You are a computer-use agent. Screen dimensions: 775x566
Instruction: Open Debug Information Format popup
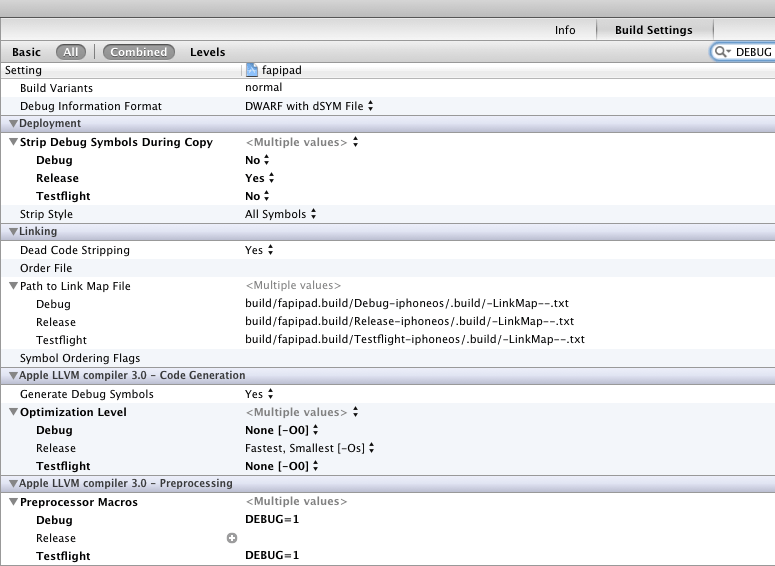click(309, 106)
